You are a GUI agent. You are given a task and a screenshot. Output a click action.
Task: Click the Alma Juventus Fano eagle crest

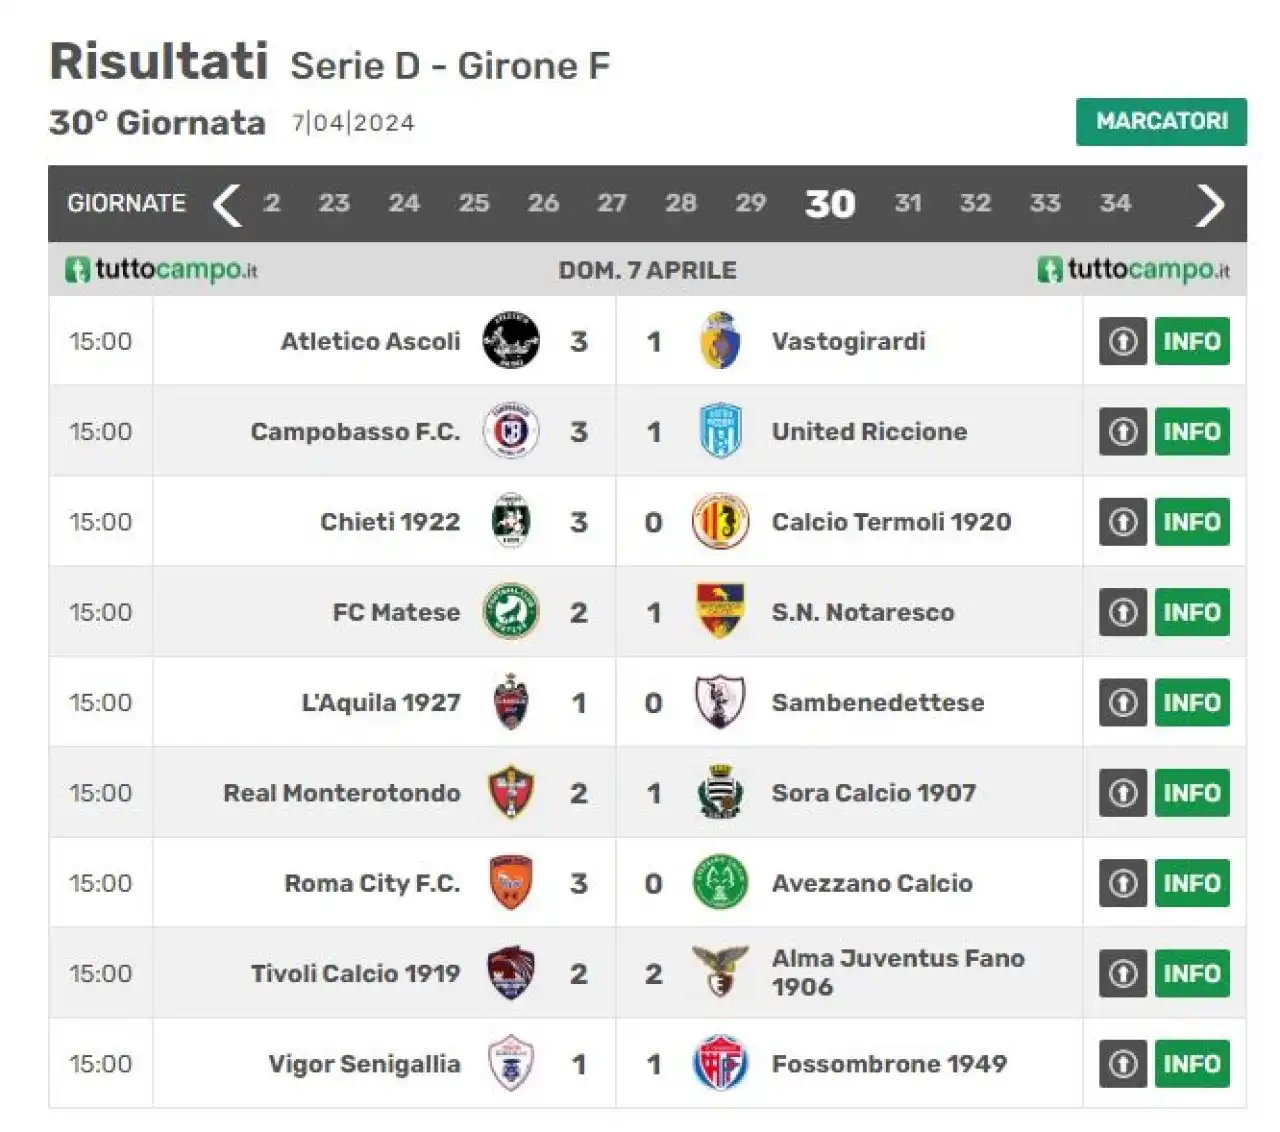[720, 972]
